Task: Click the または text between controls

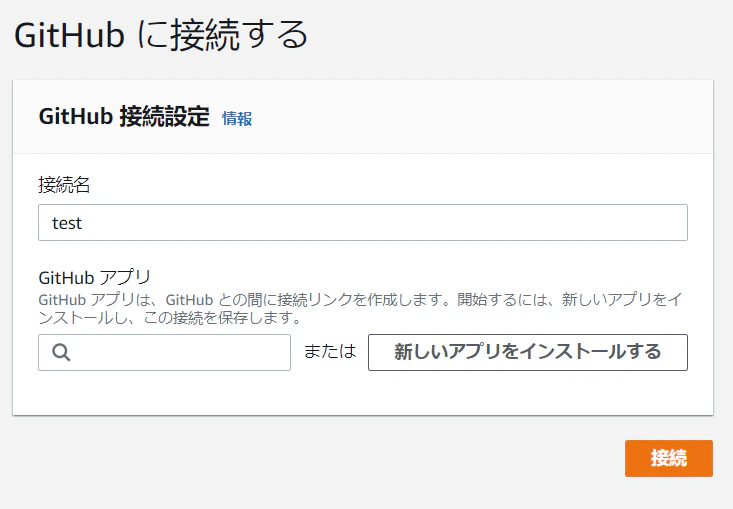Action: pos(330,351)
